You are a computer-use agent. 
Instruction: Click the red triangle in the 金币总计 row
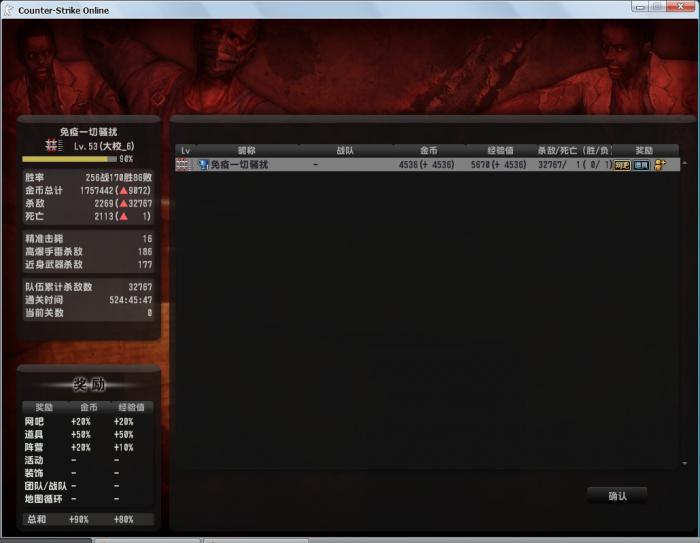[x=124, y=190]
